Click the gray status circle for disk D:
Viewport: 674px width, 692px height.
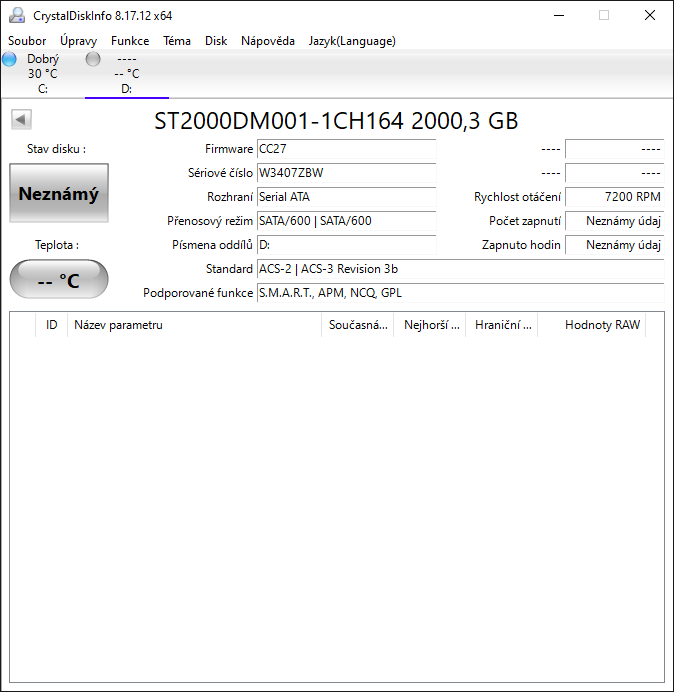point(93,59)
